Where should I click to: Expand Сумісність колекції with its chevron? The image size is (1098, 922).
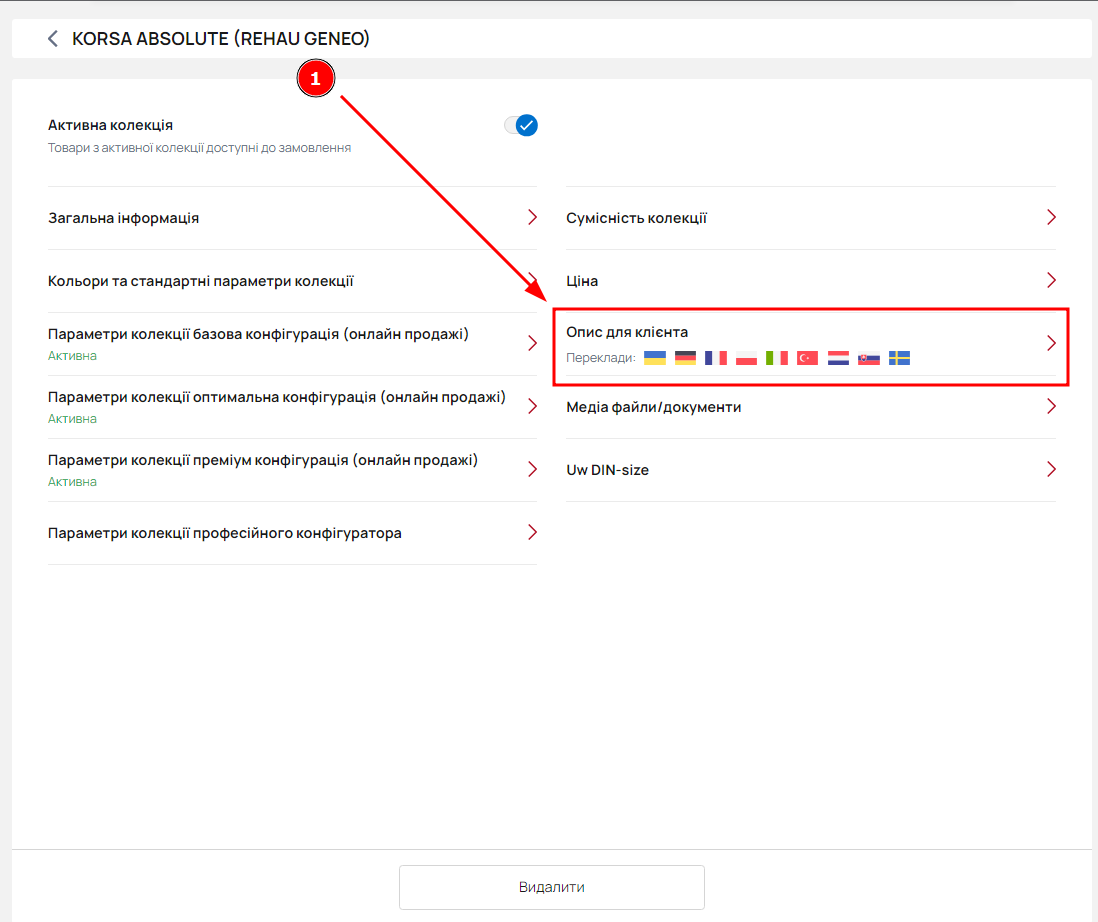(1051, 217)
